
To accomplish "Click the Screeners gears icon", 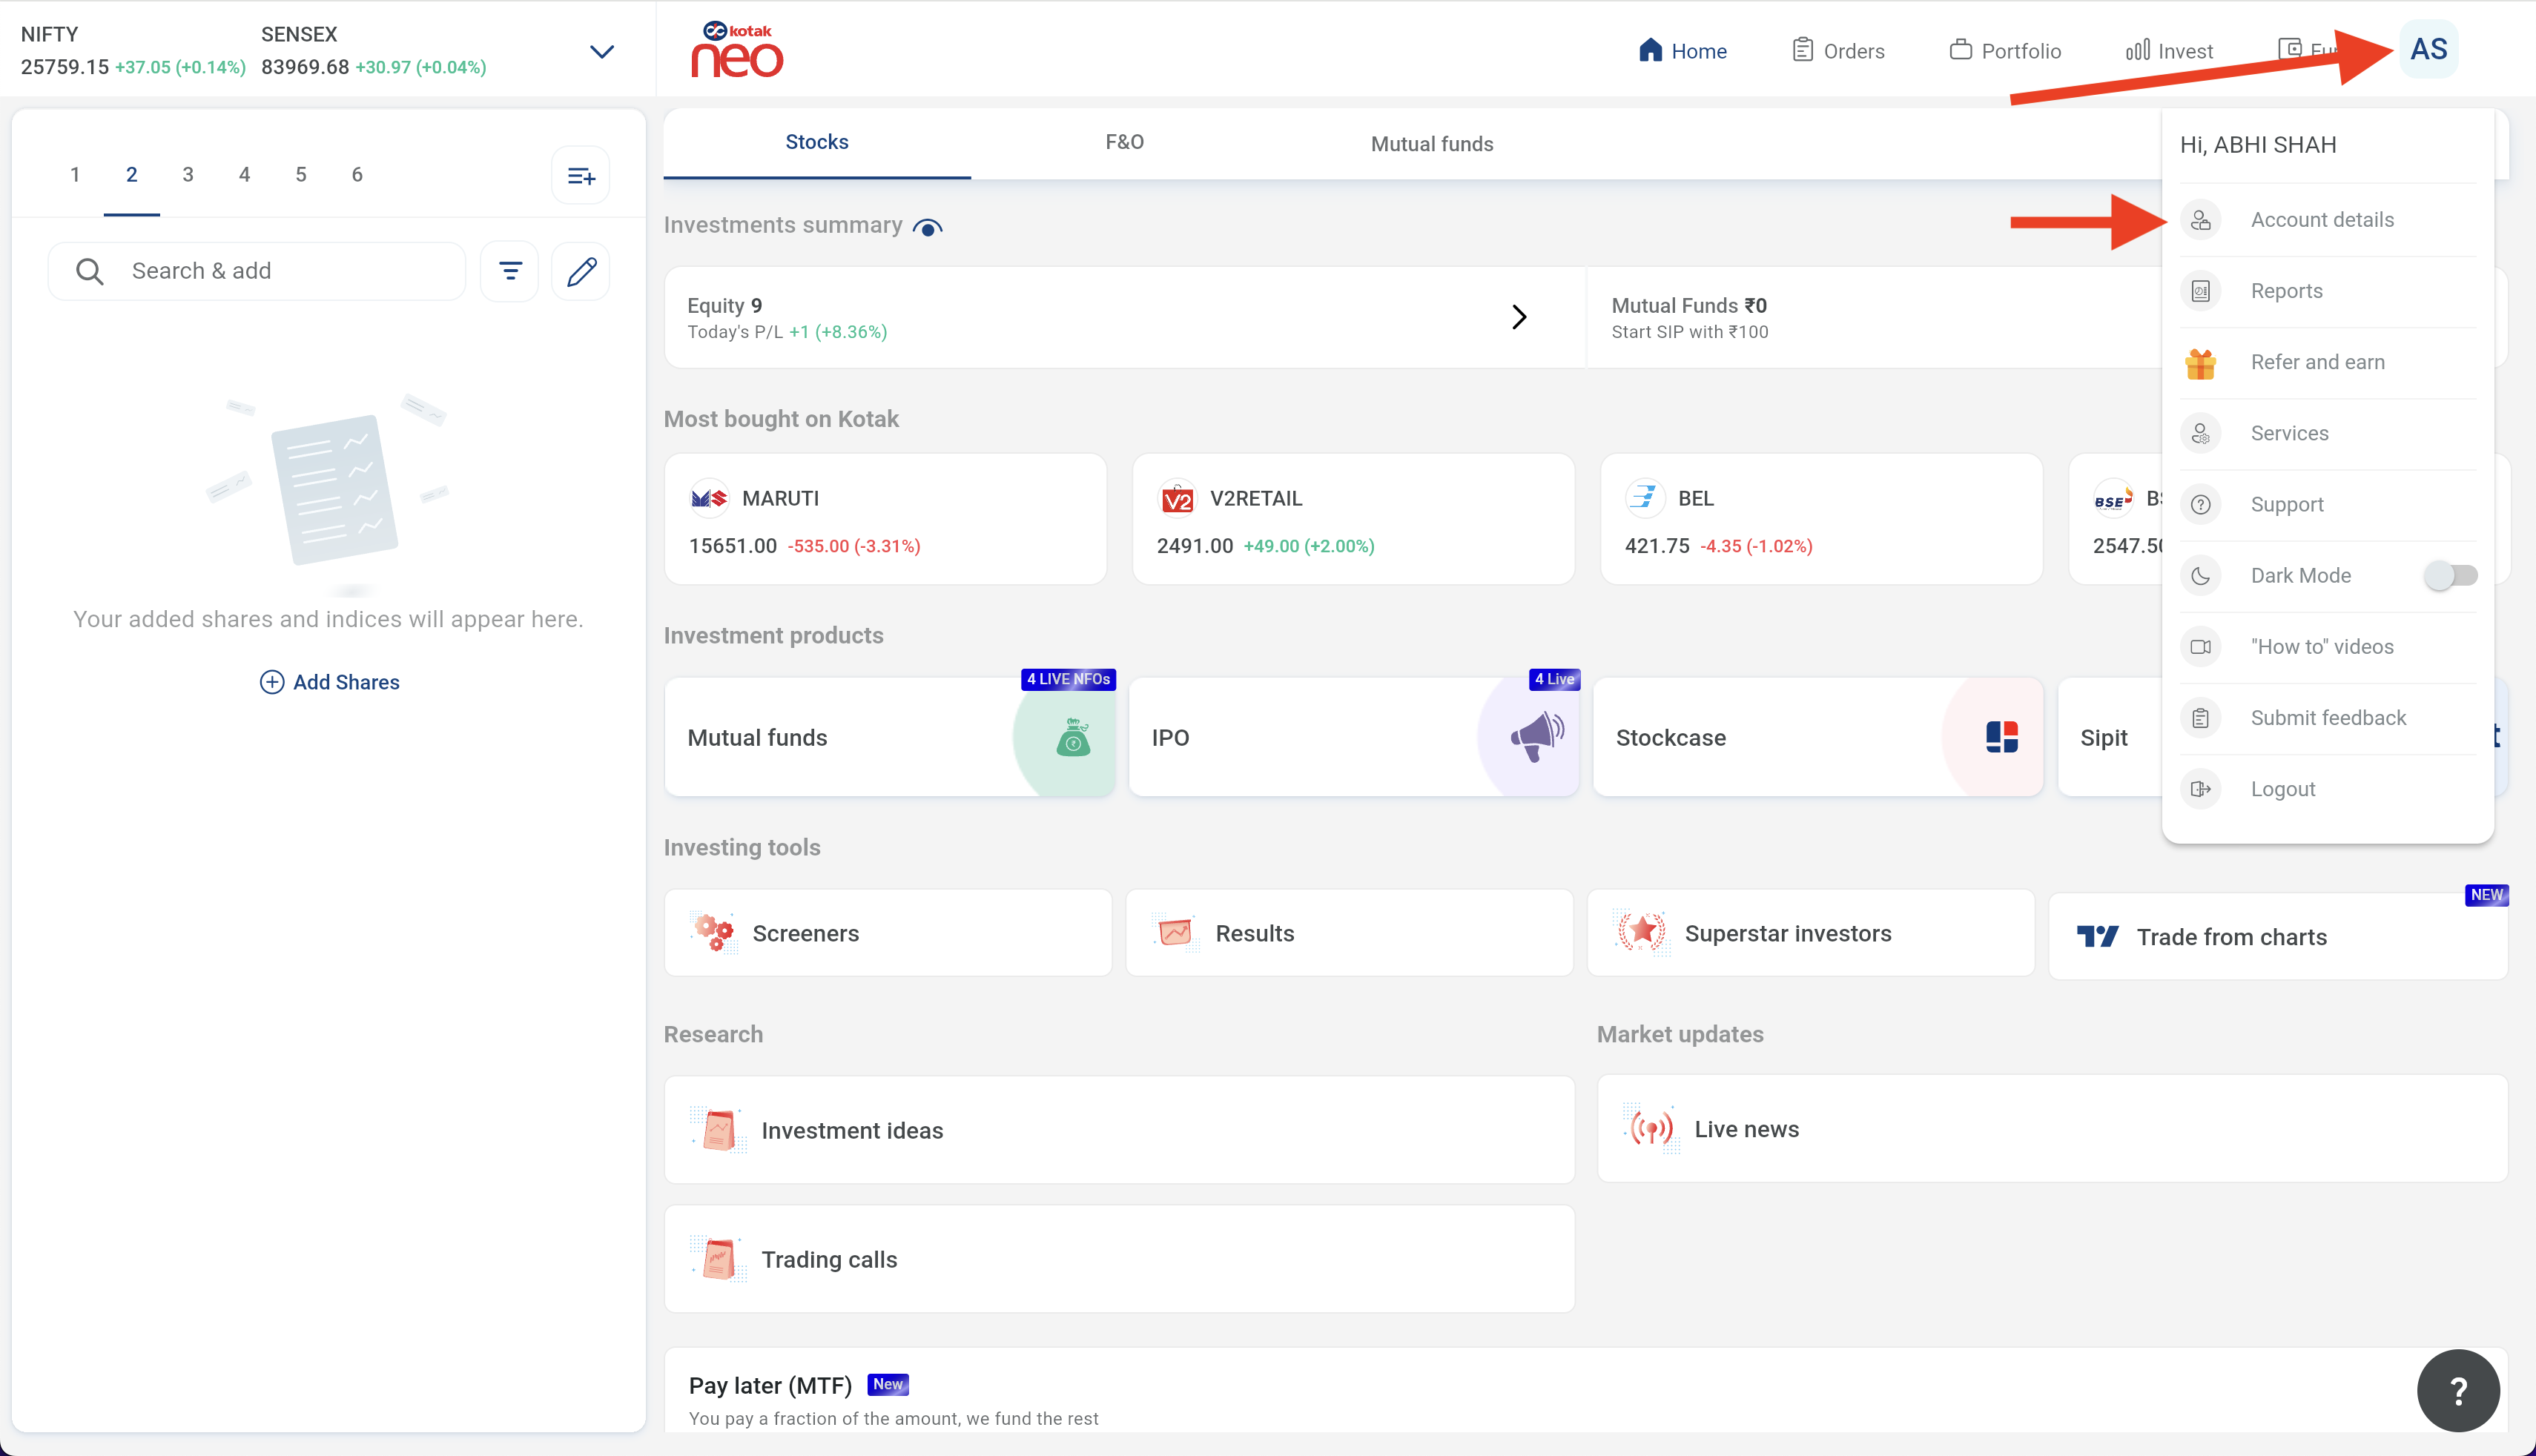I will pos(714,932).
